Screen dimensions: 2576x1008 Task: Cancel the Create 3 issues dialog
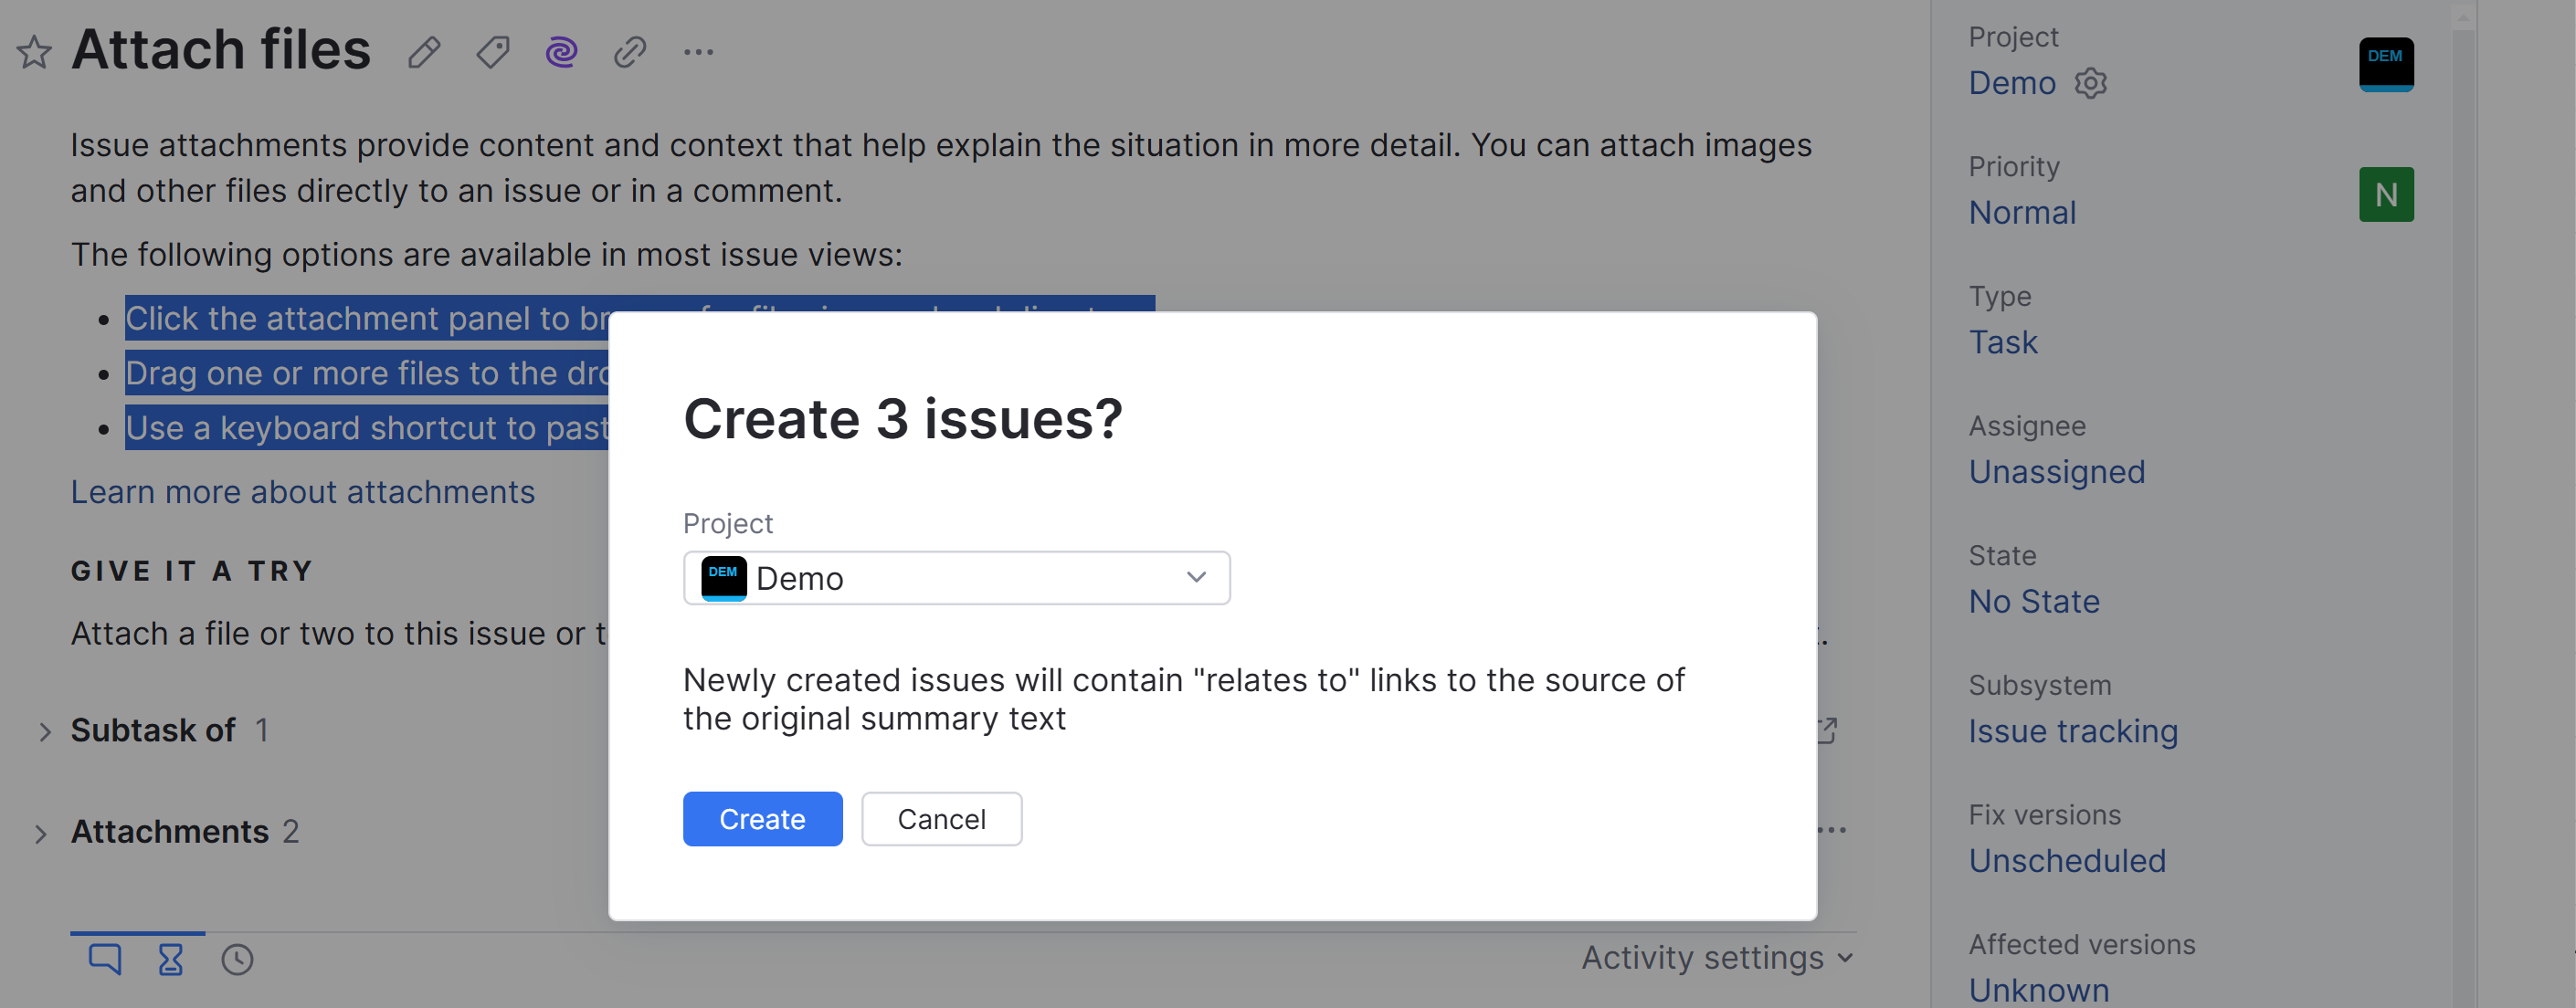point(941,819)
